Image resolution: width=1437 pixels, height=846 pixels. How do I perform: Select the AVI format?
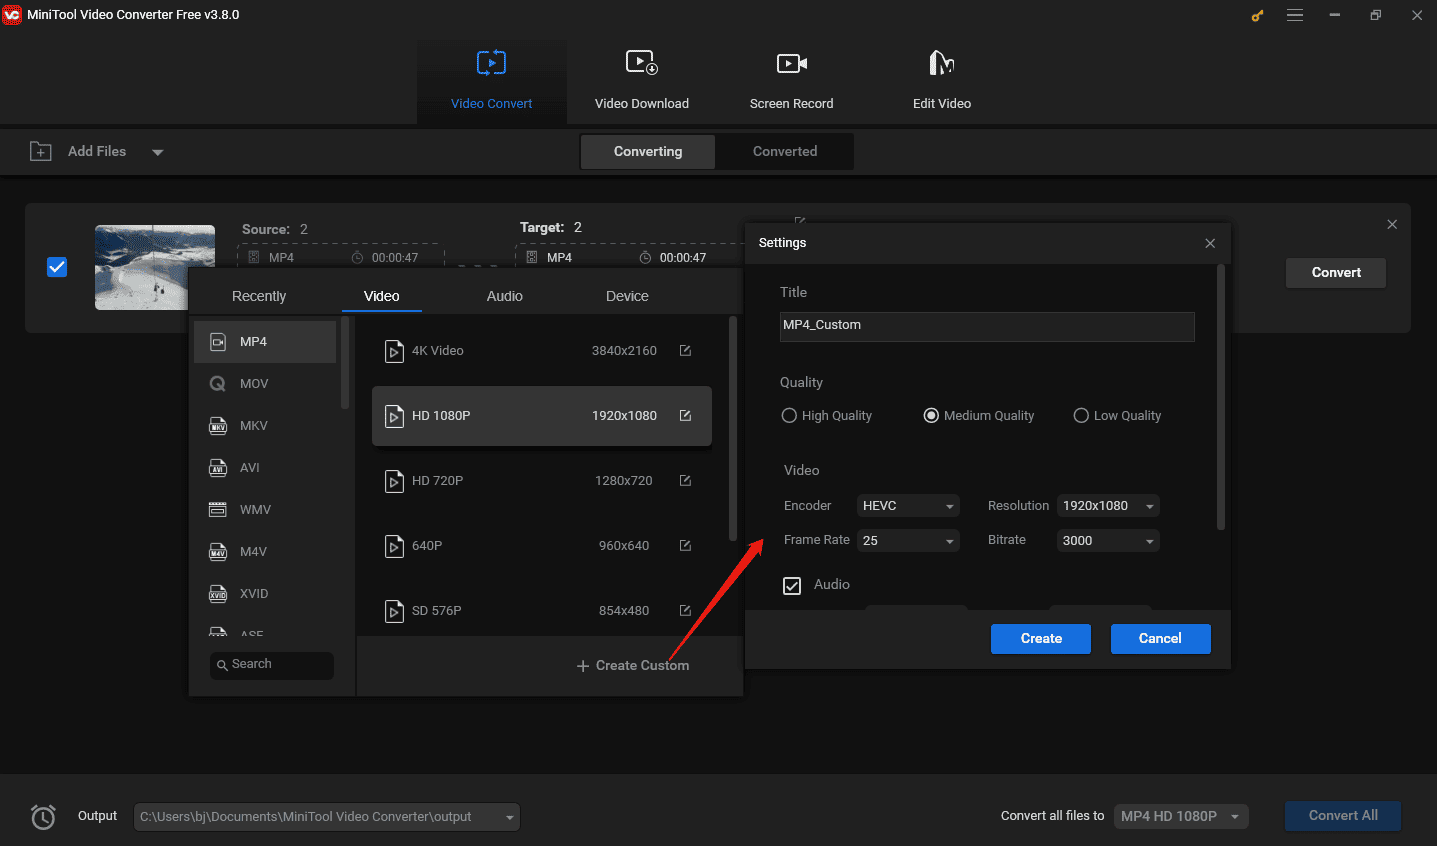[265, 468]
